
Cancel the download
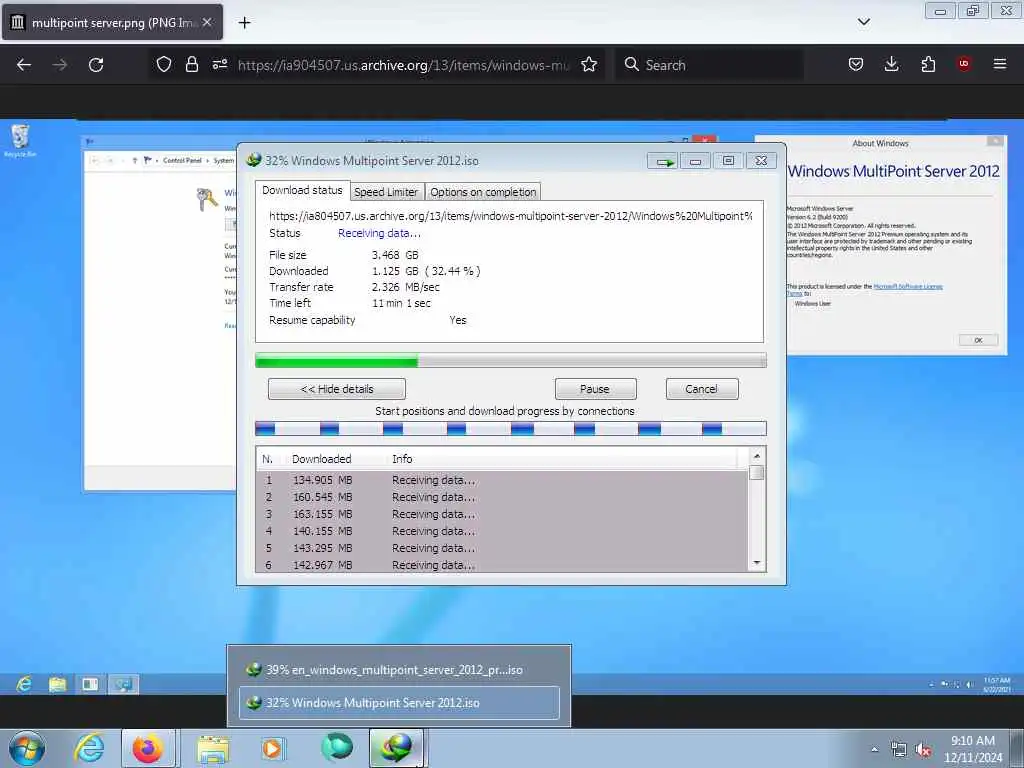click(702, 389)
